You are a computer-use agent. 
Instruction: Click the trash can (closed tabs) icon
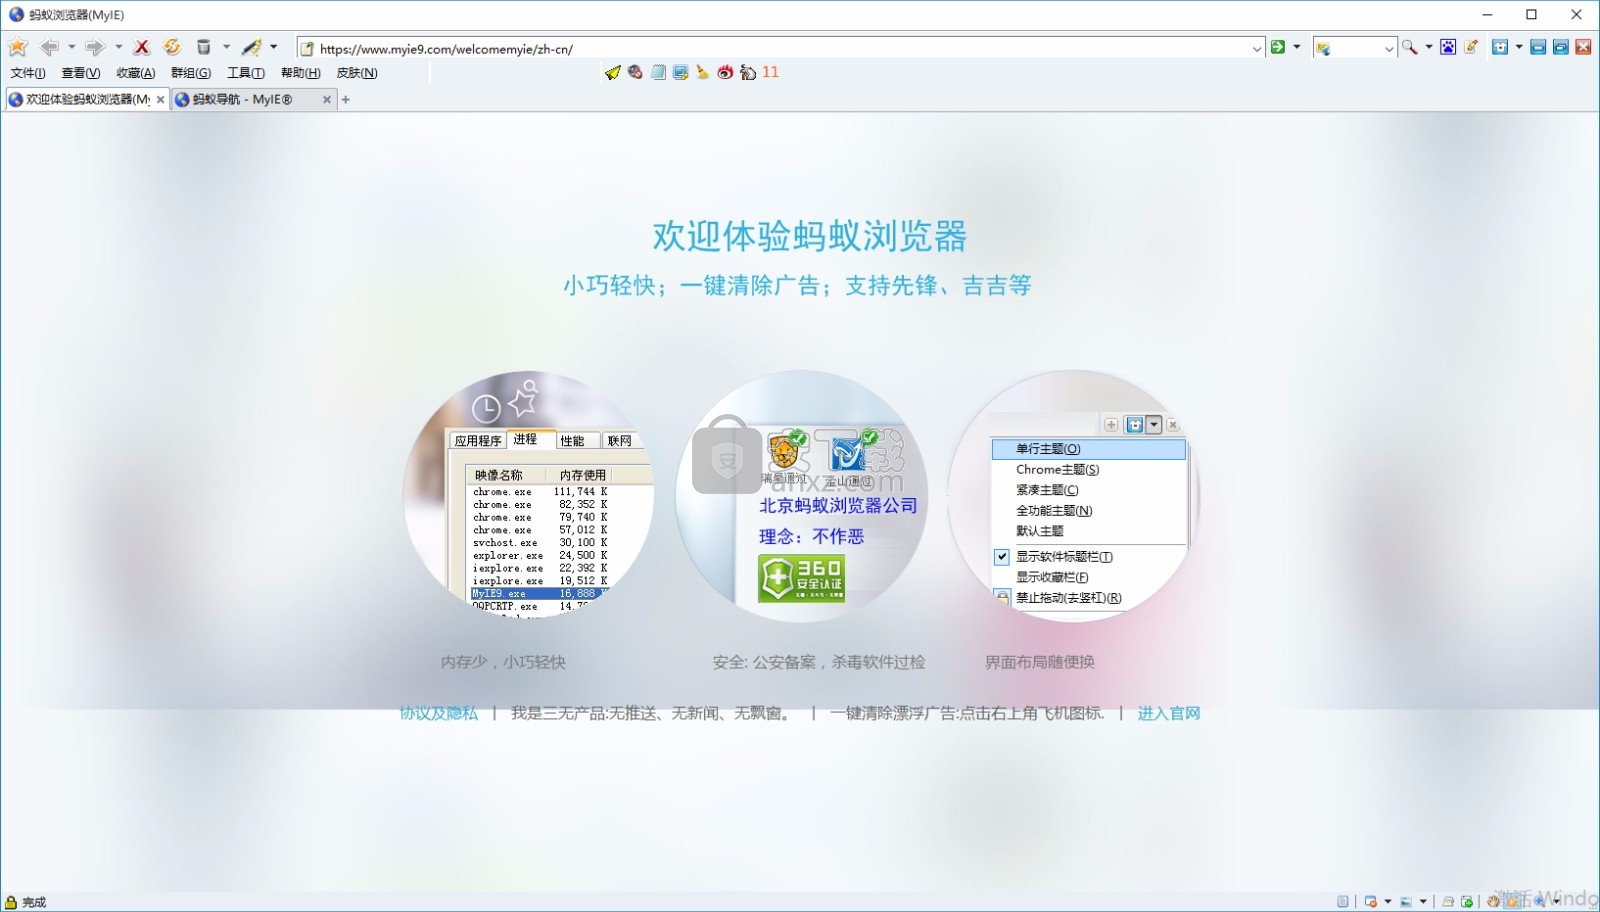pyautogui.click(x=203, y=47)
